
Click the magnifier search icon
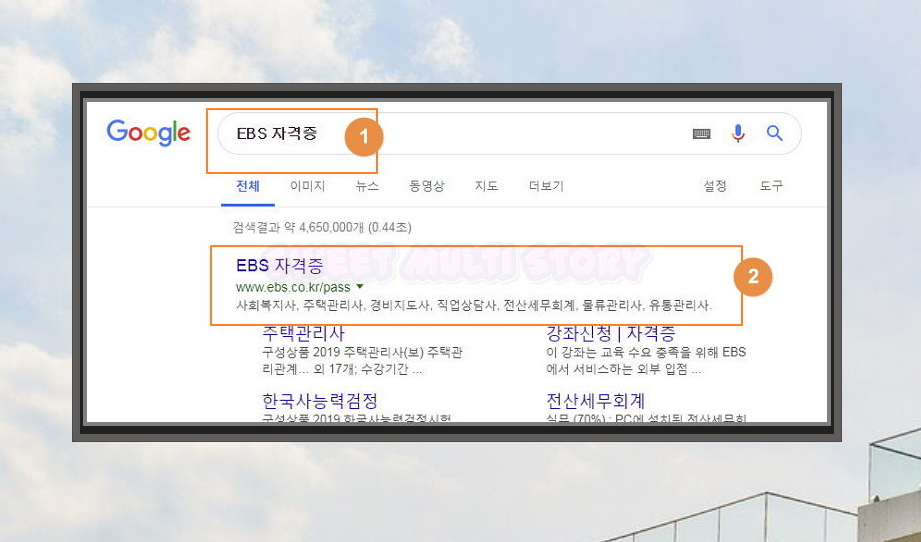coord(775,133)
